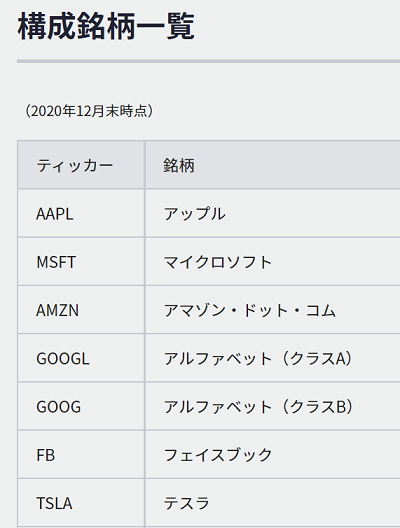Image resolution: width=400 pixels, height=528 pixels.
Task: Select the GOOGL ticker cell
Action: 81,358
